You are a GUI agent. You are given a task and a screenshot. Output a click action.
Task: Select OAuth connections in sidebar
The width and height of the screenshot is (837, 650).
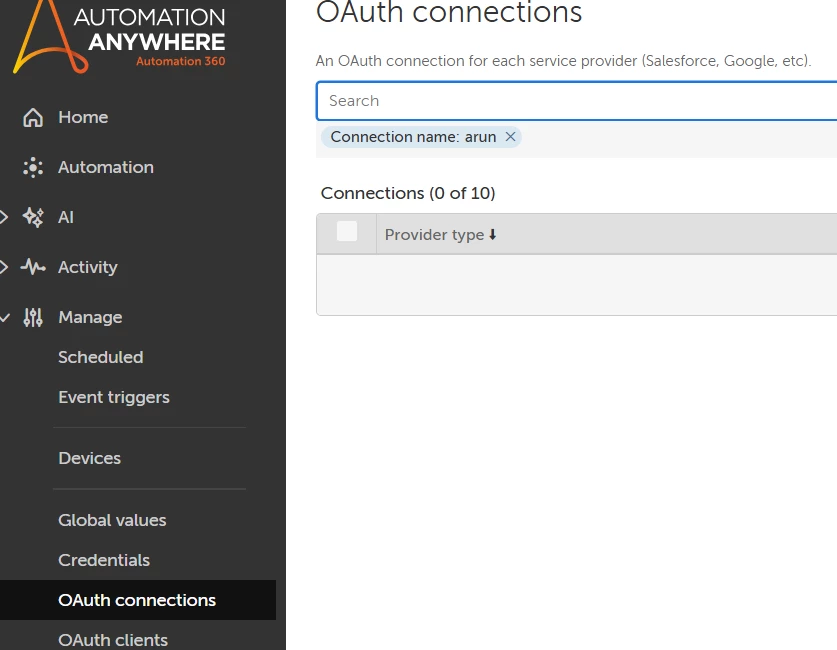(137, 600)
